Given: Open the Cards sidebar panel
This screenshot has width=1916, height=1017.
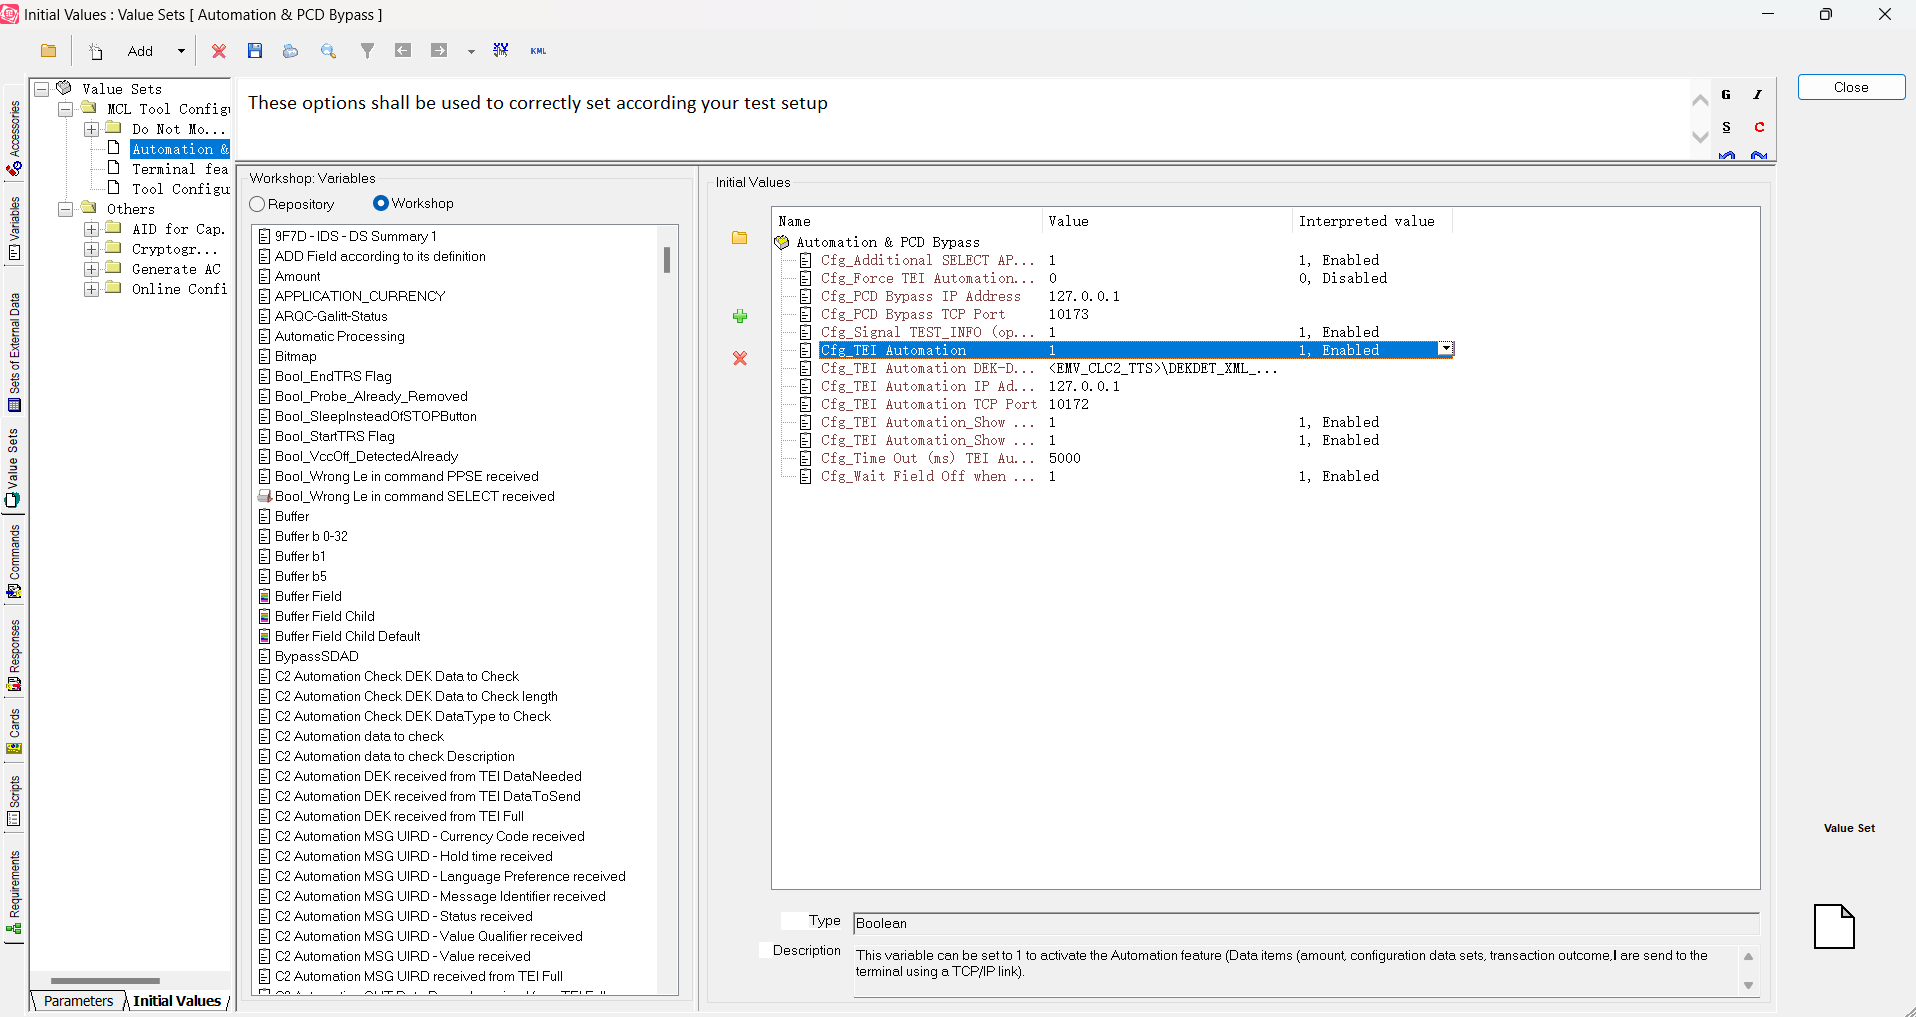Looking at the screenshot, I should click(x=14, y=731).
